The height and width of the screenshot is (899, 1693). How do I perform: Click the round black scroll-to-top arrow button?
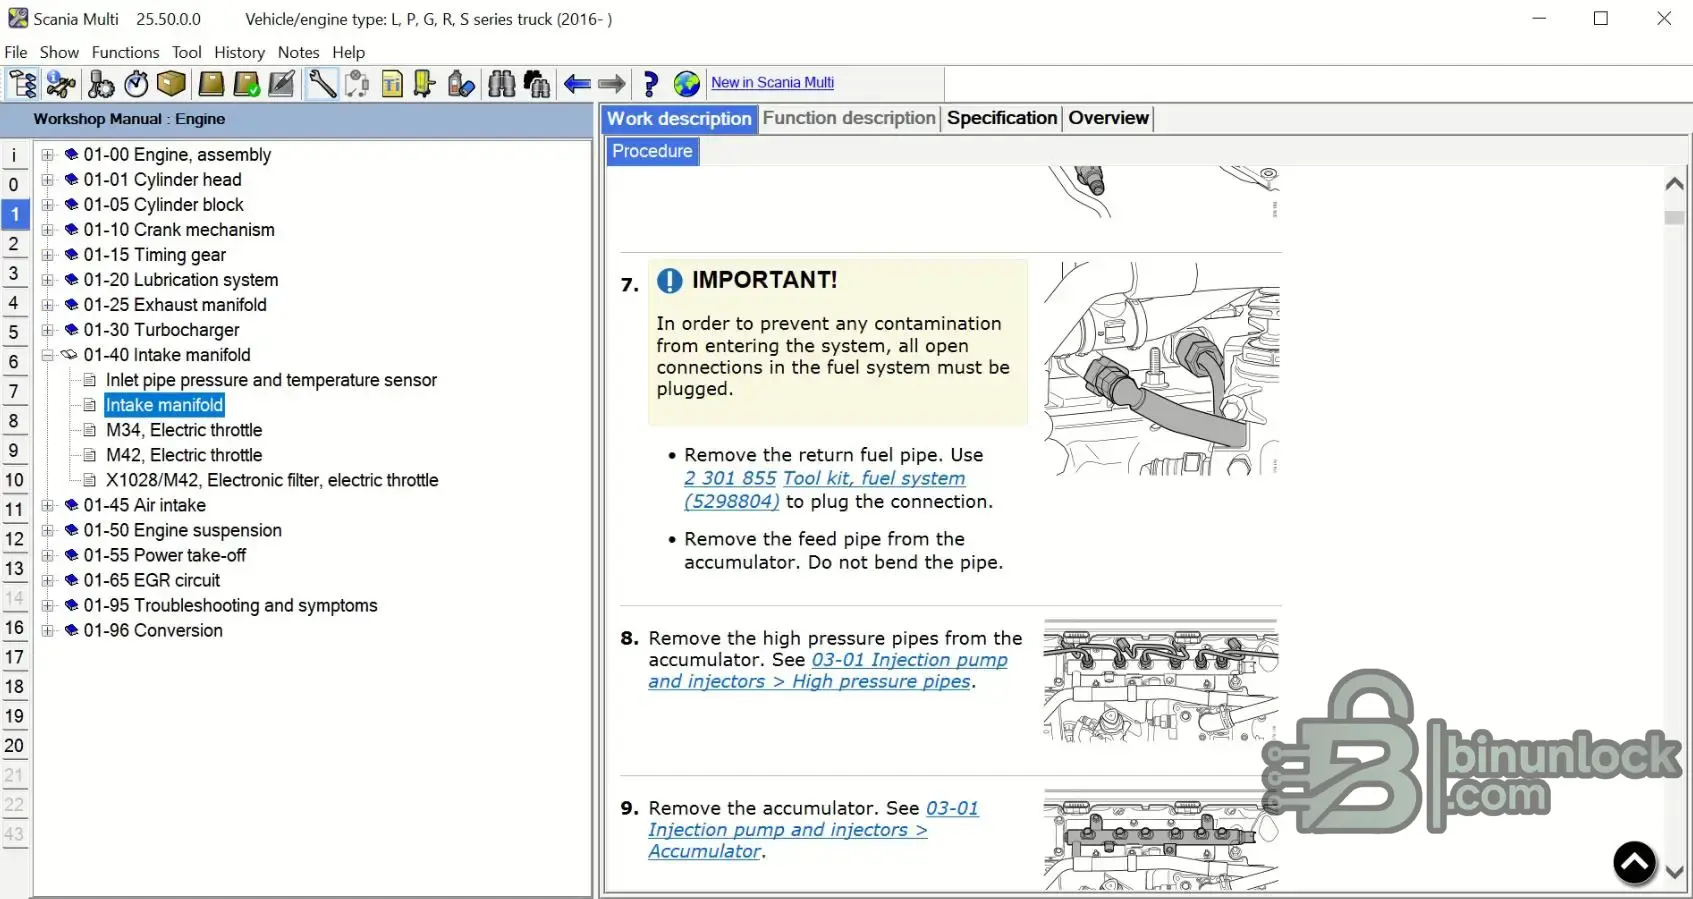[x=1635, y=862]
